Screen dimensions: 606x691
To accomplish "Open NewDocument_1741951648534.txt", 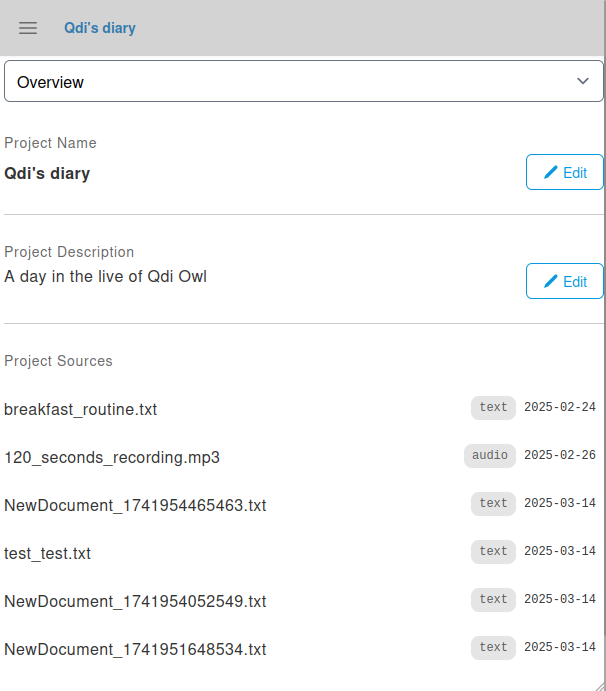I will click(135, 649).
